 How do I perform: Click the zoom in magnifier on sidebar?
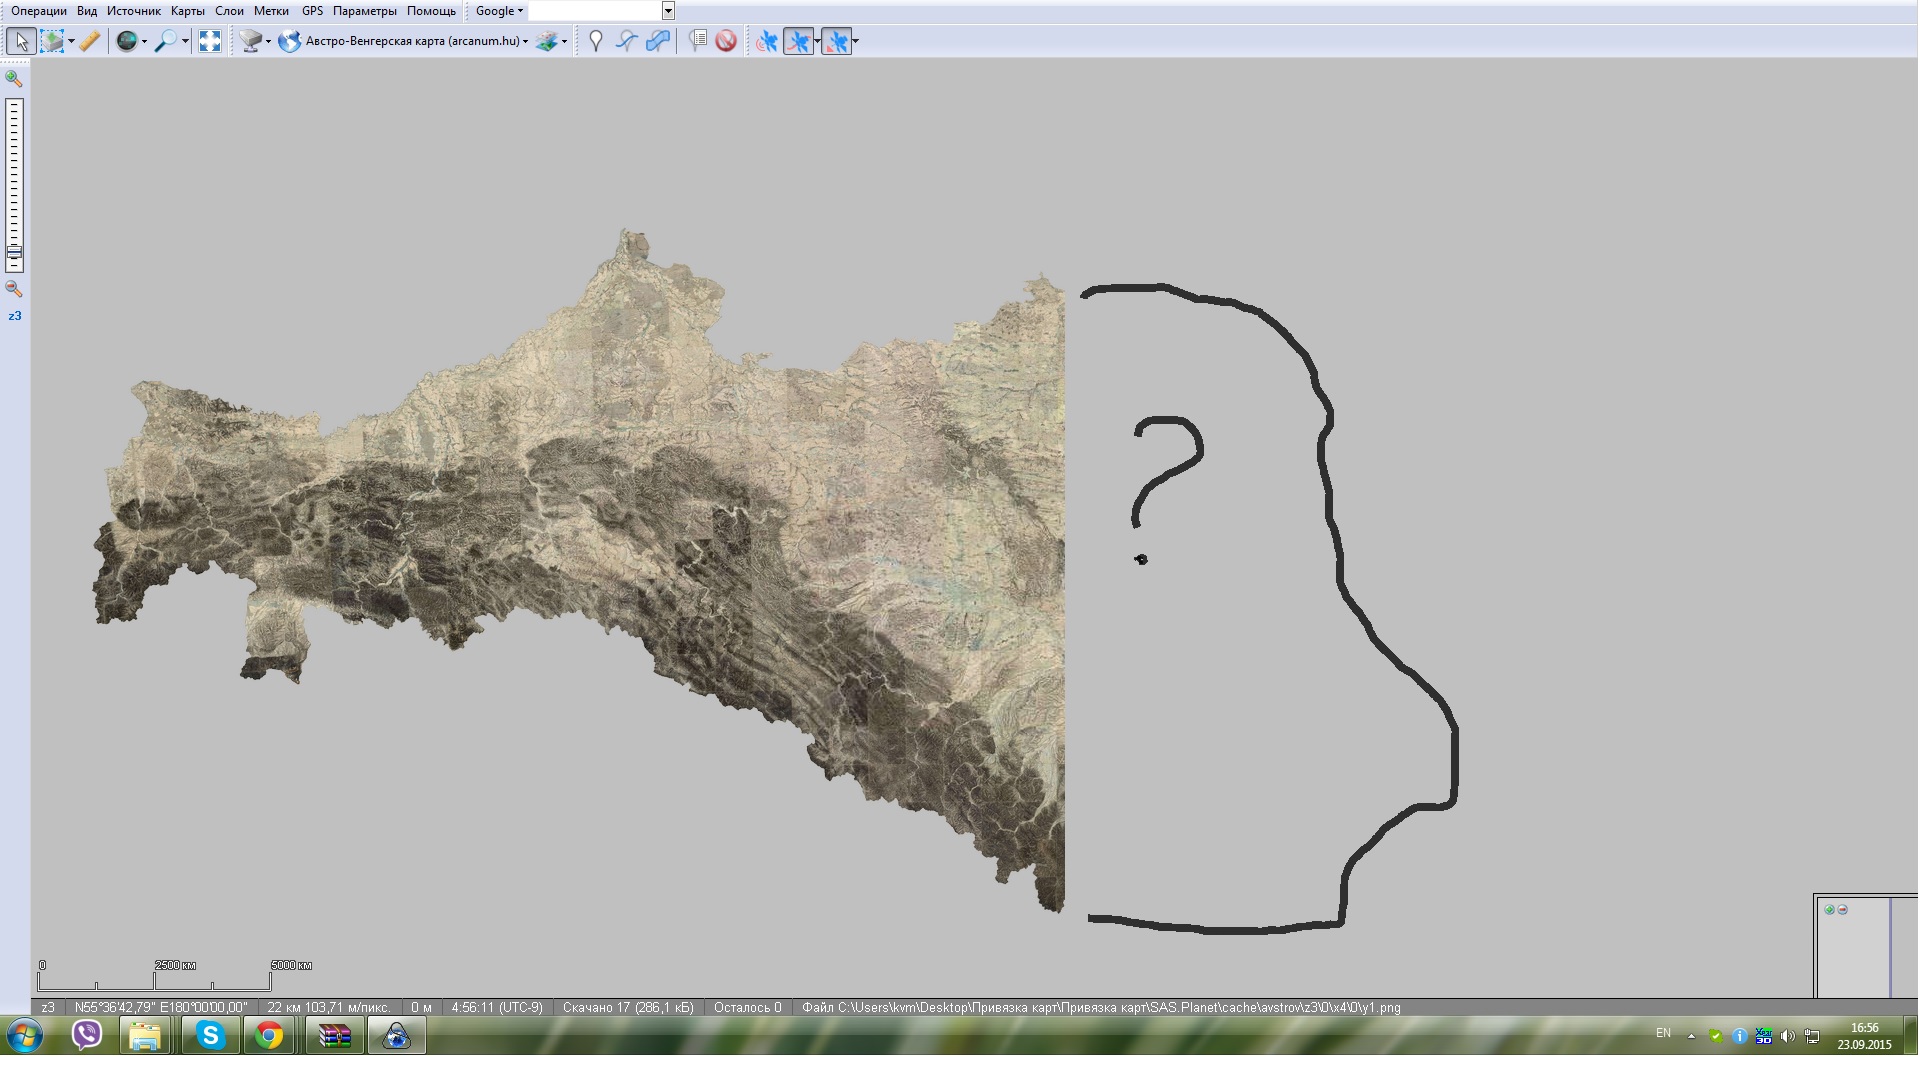coord(14,78)
